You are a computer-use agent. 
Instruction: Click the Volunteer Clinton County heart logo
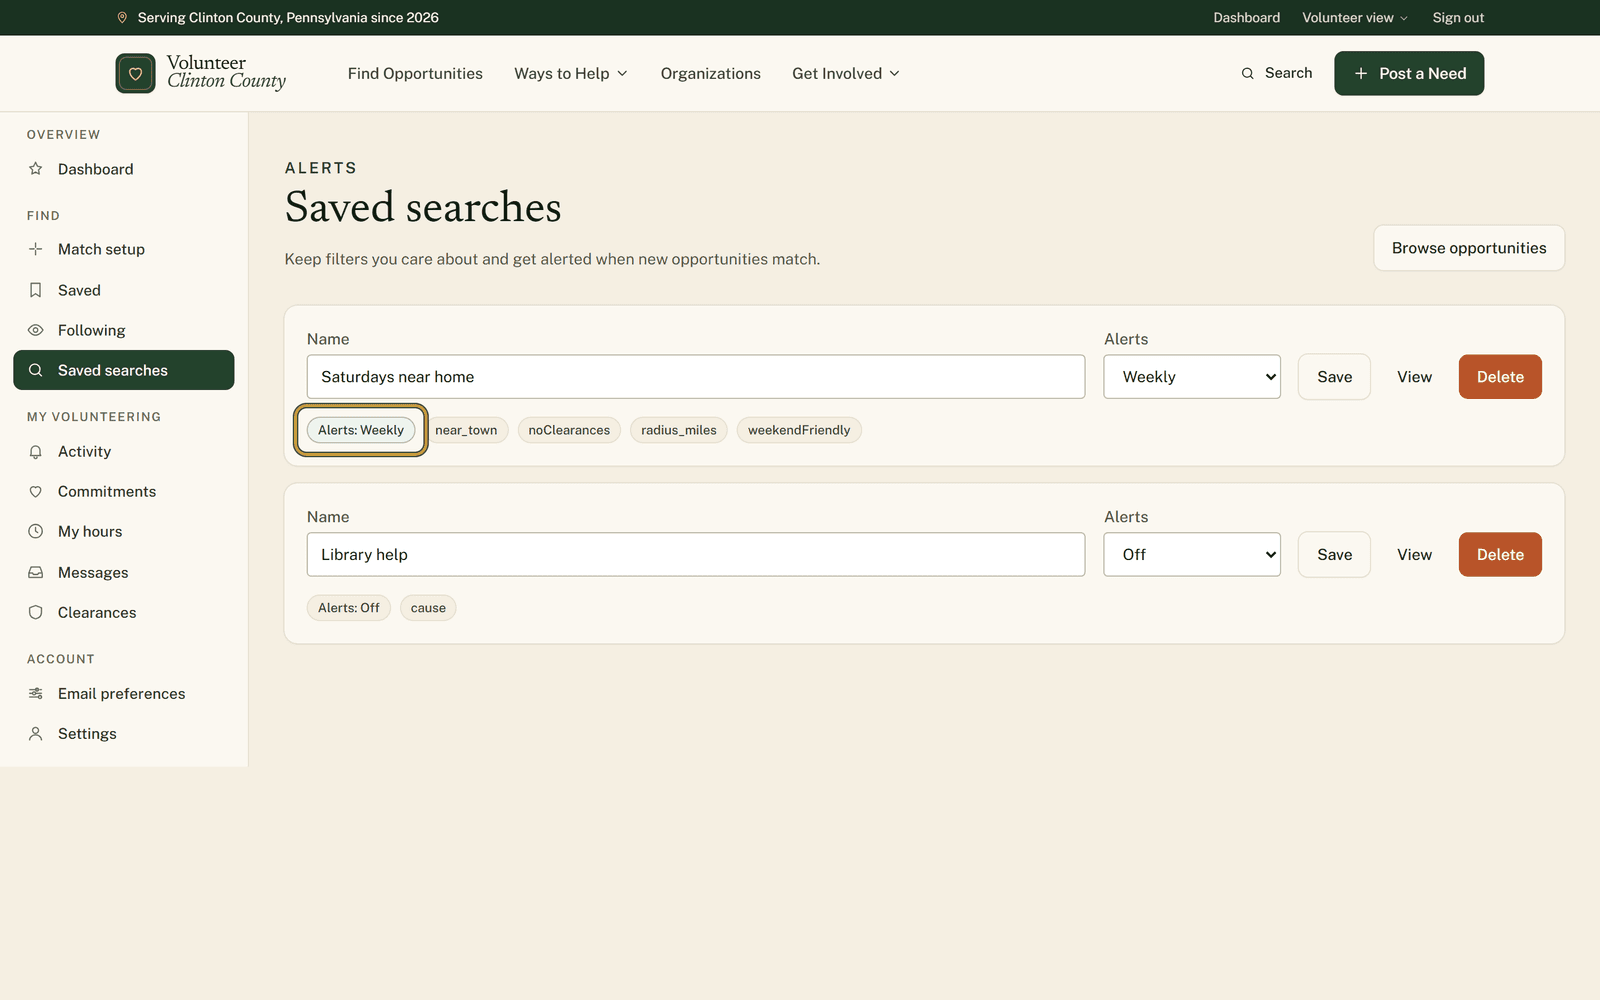[x=135, y=73]
